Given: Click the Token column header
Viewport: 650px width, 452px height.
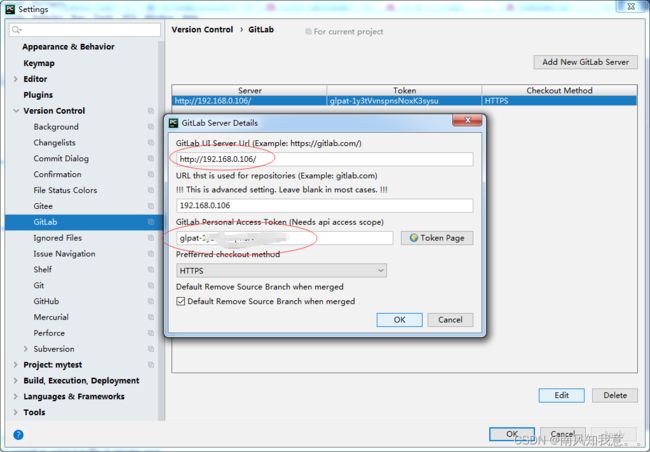Looking at the screenshot, I should 405,90.
